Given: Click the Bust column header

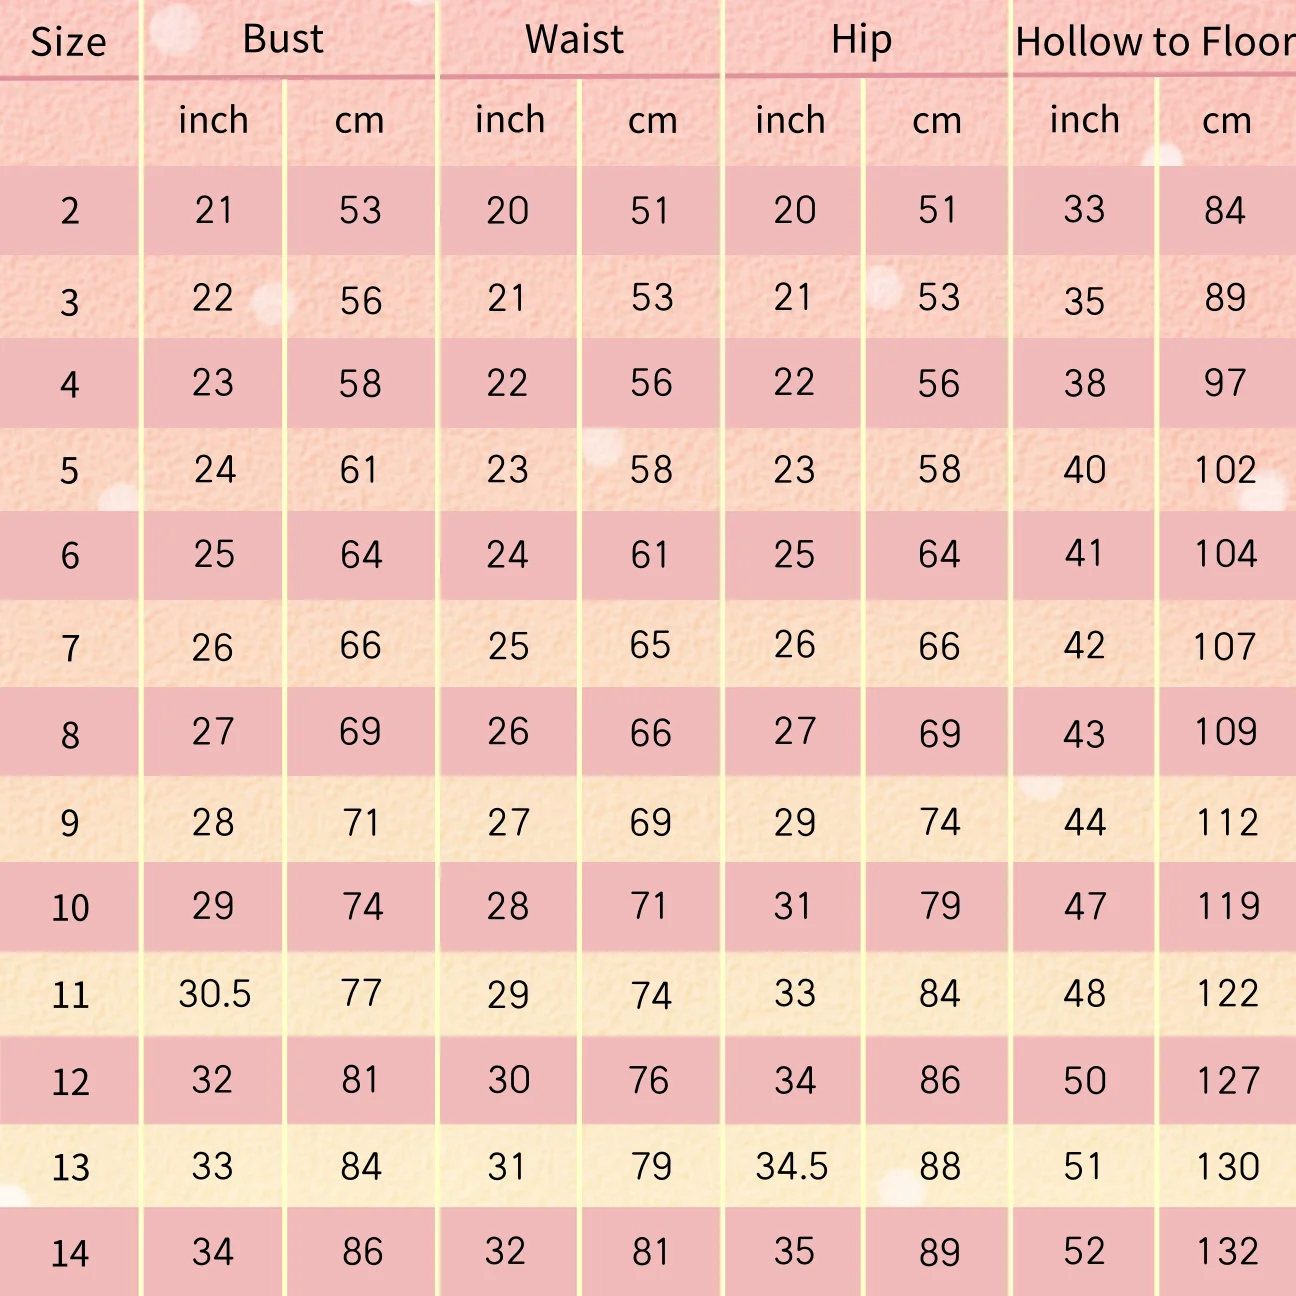Looking at the screenshot, I should [283, 39].
